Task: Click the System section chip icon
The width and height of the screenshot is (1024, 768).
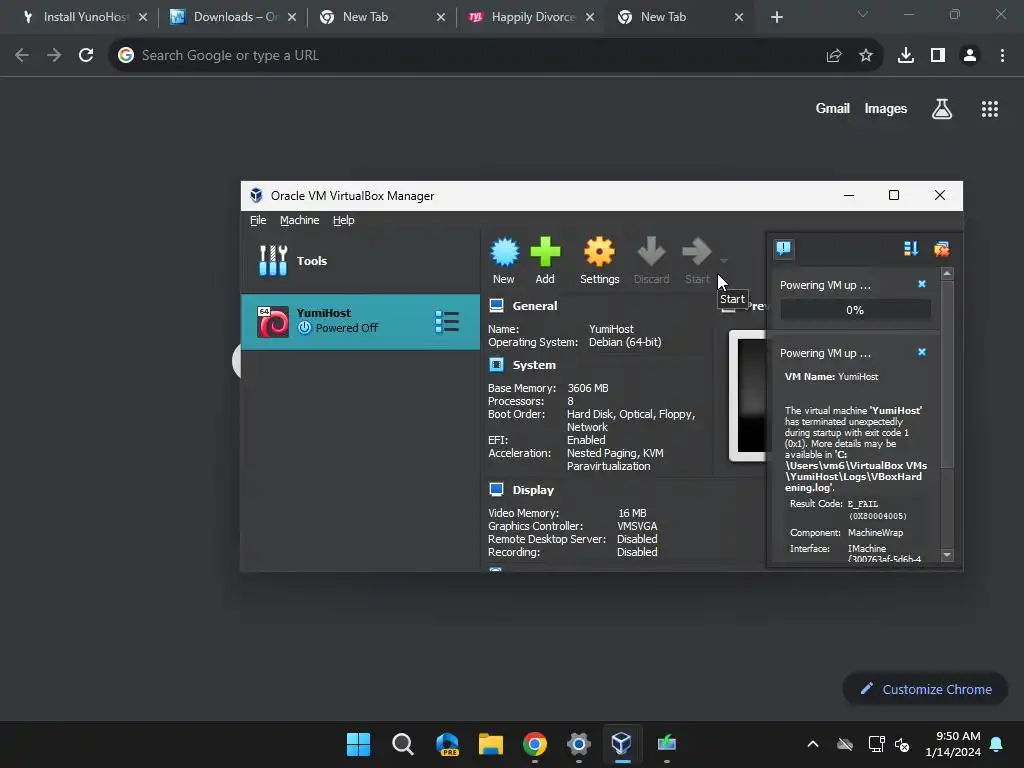Action: click(x=496, y=364)
